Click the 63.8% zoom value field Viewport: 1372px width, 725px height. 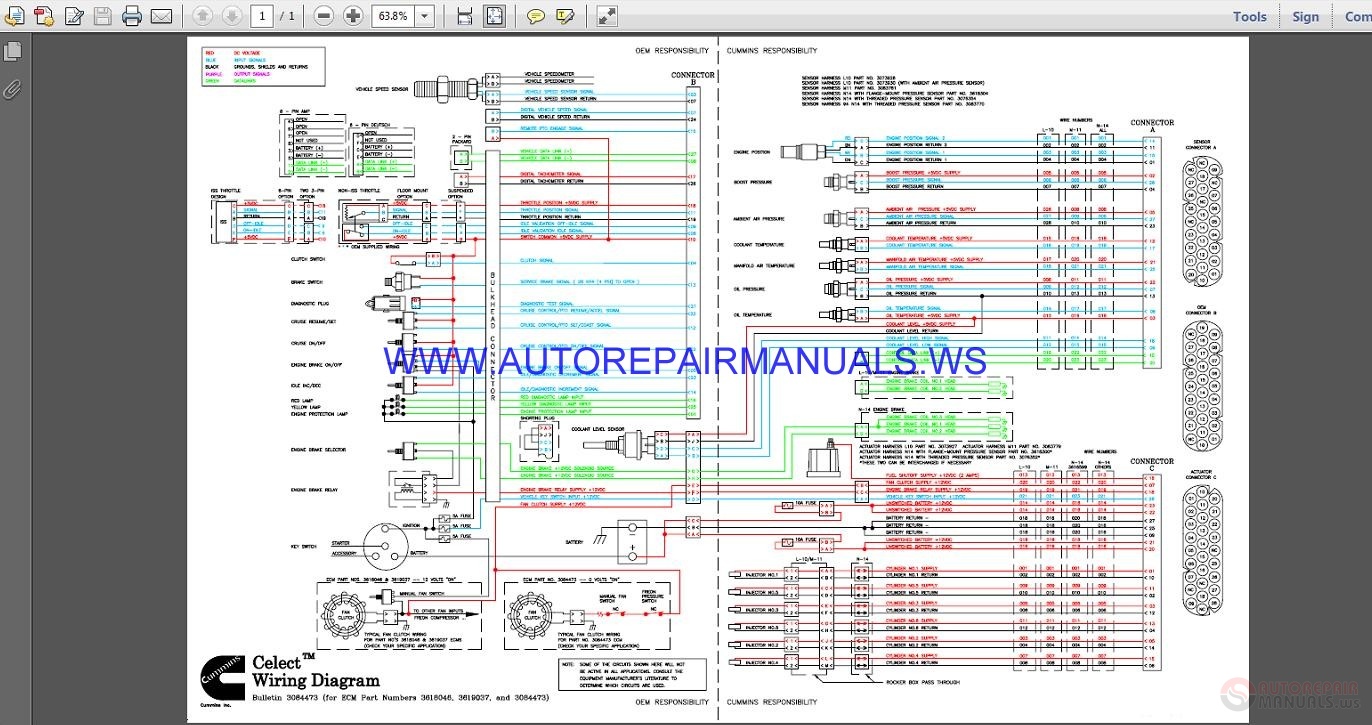coord(392,16)
